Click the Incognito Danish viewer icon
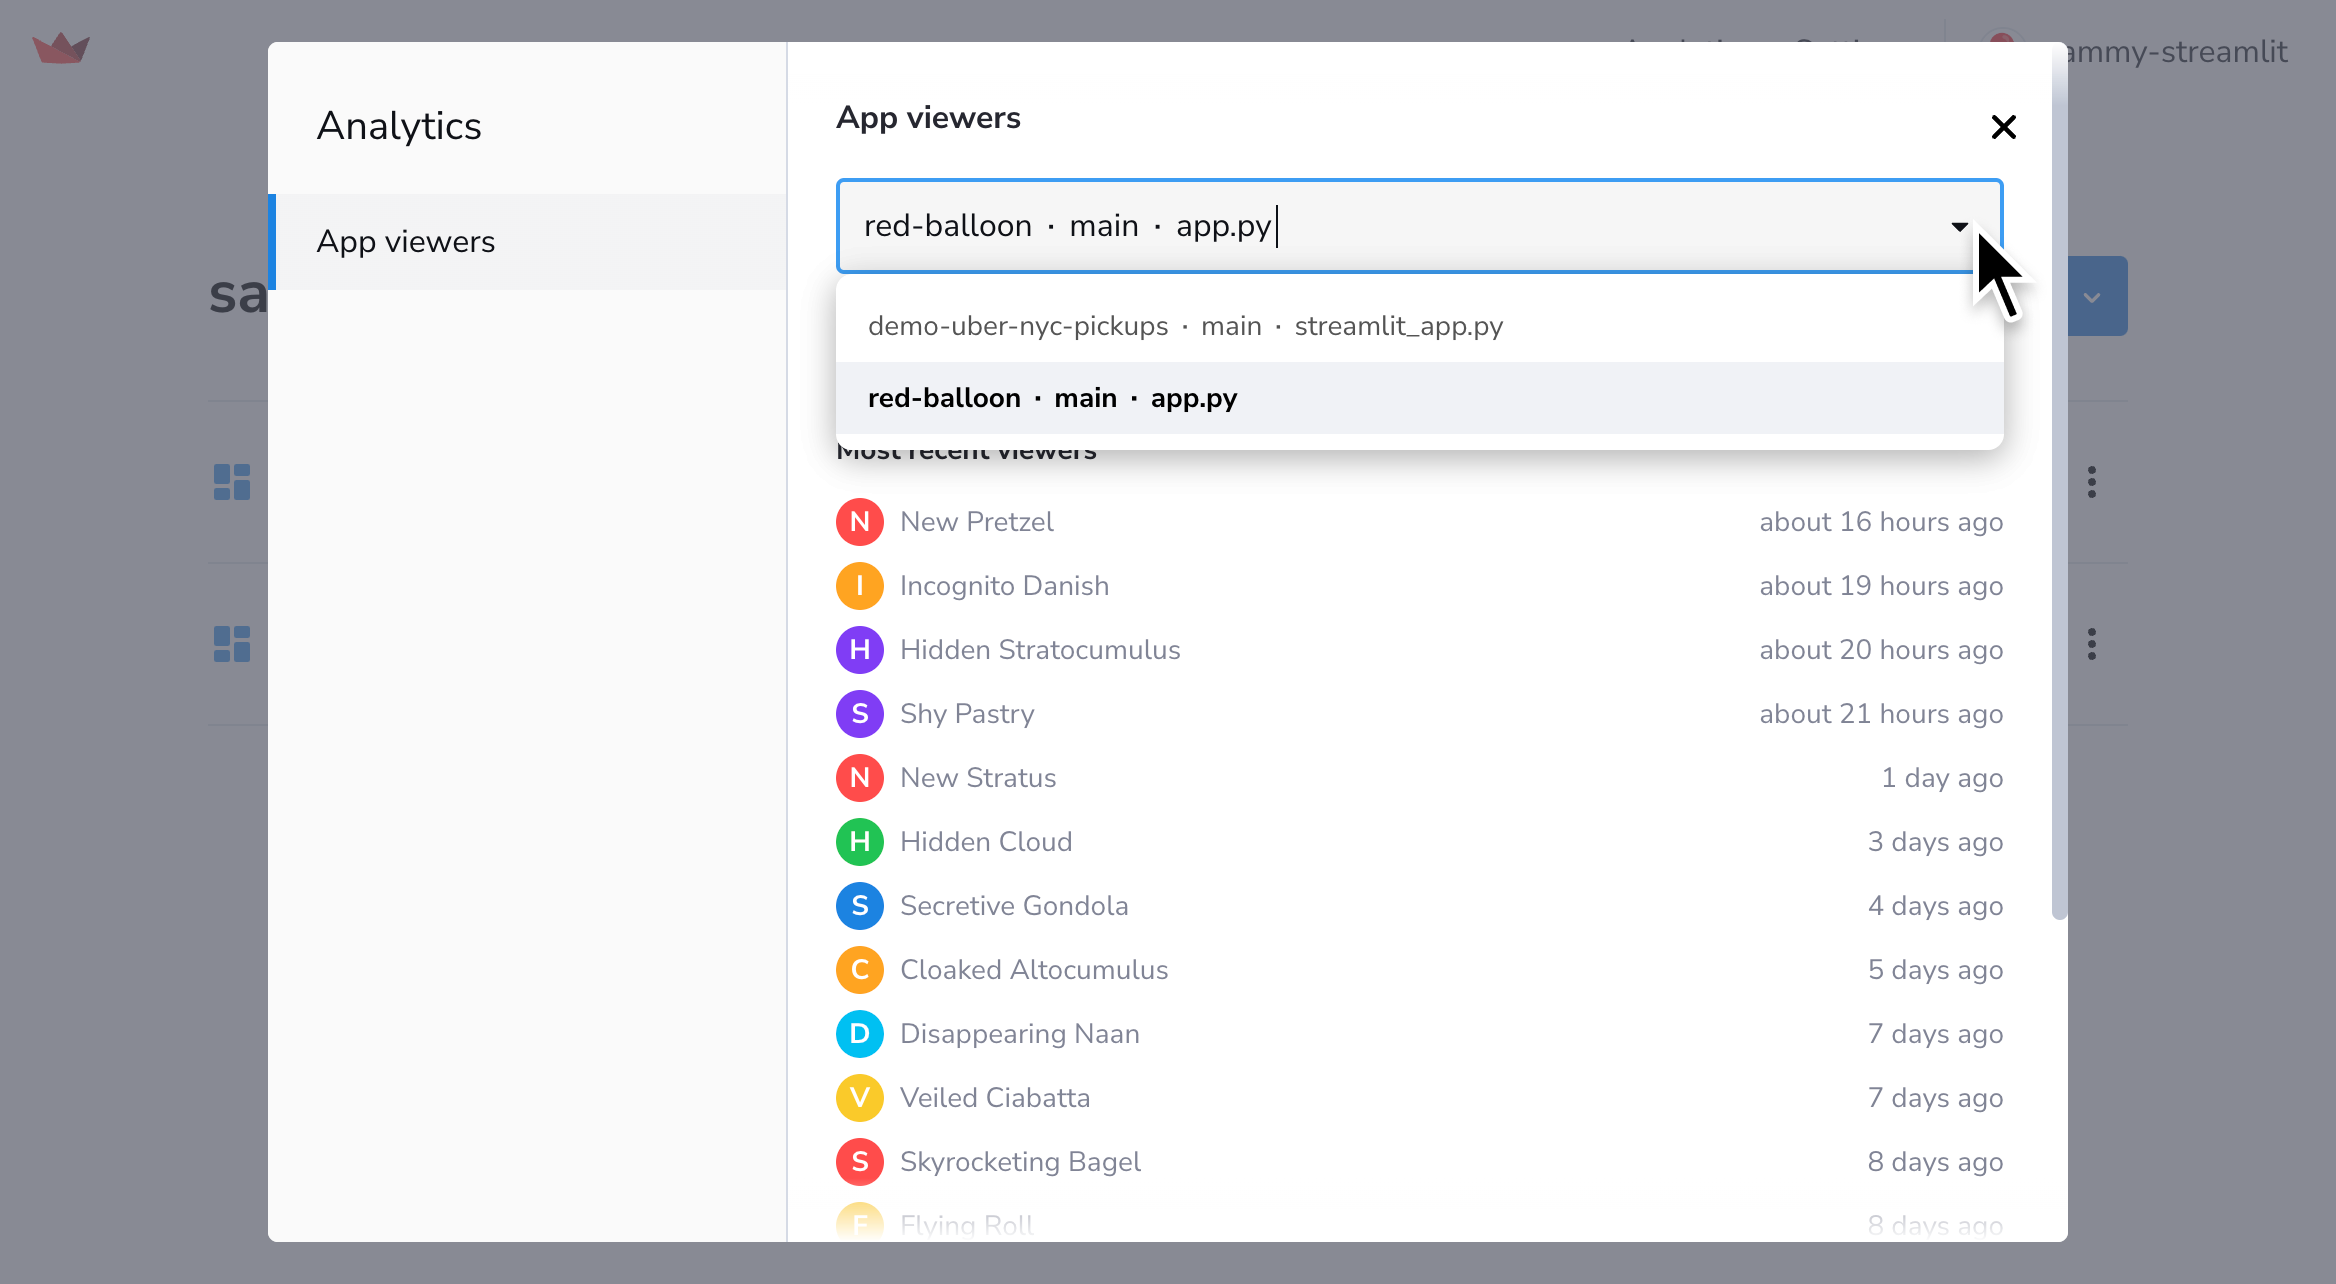Image resolution: width=2336 pixels, height=1284 pixels. (x=857, y=585)
